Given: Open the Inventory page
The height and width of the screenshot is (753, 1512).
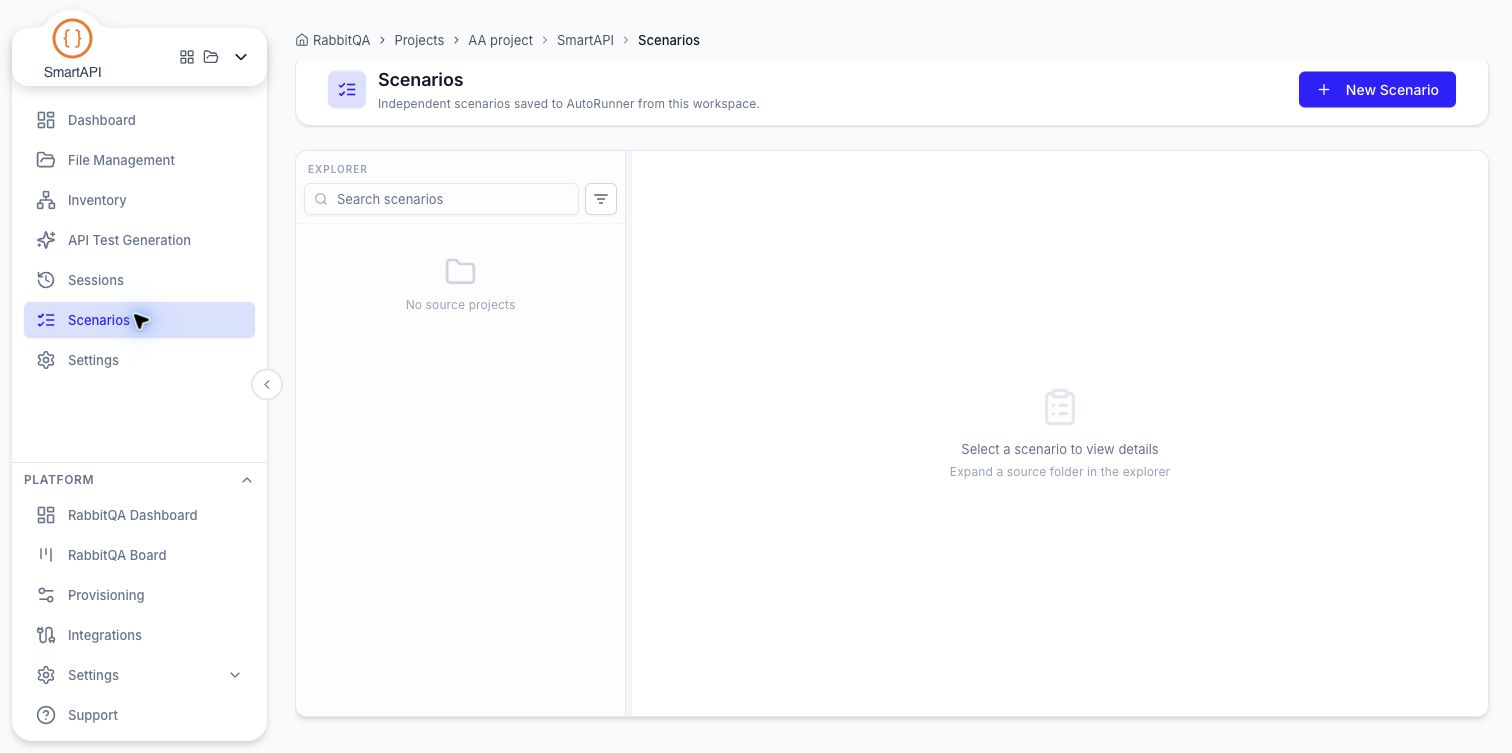Looking at the screenshot, I should [139, 200].
